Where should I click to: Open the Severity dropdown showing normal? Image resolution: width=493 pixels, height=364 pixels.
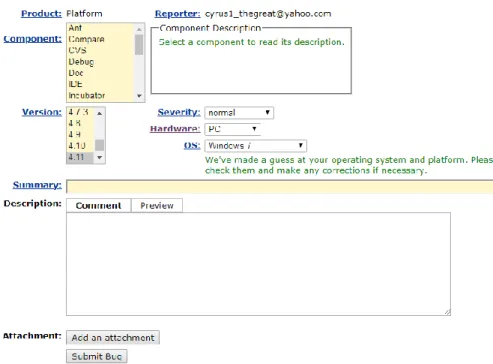239,113
